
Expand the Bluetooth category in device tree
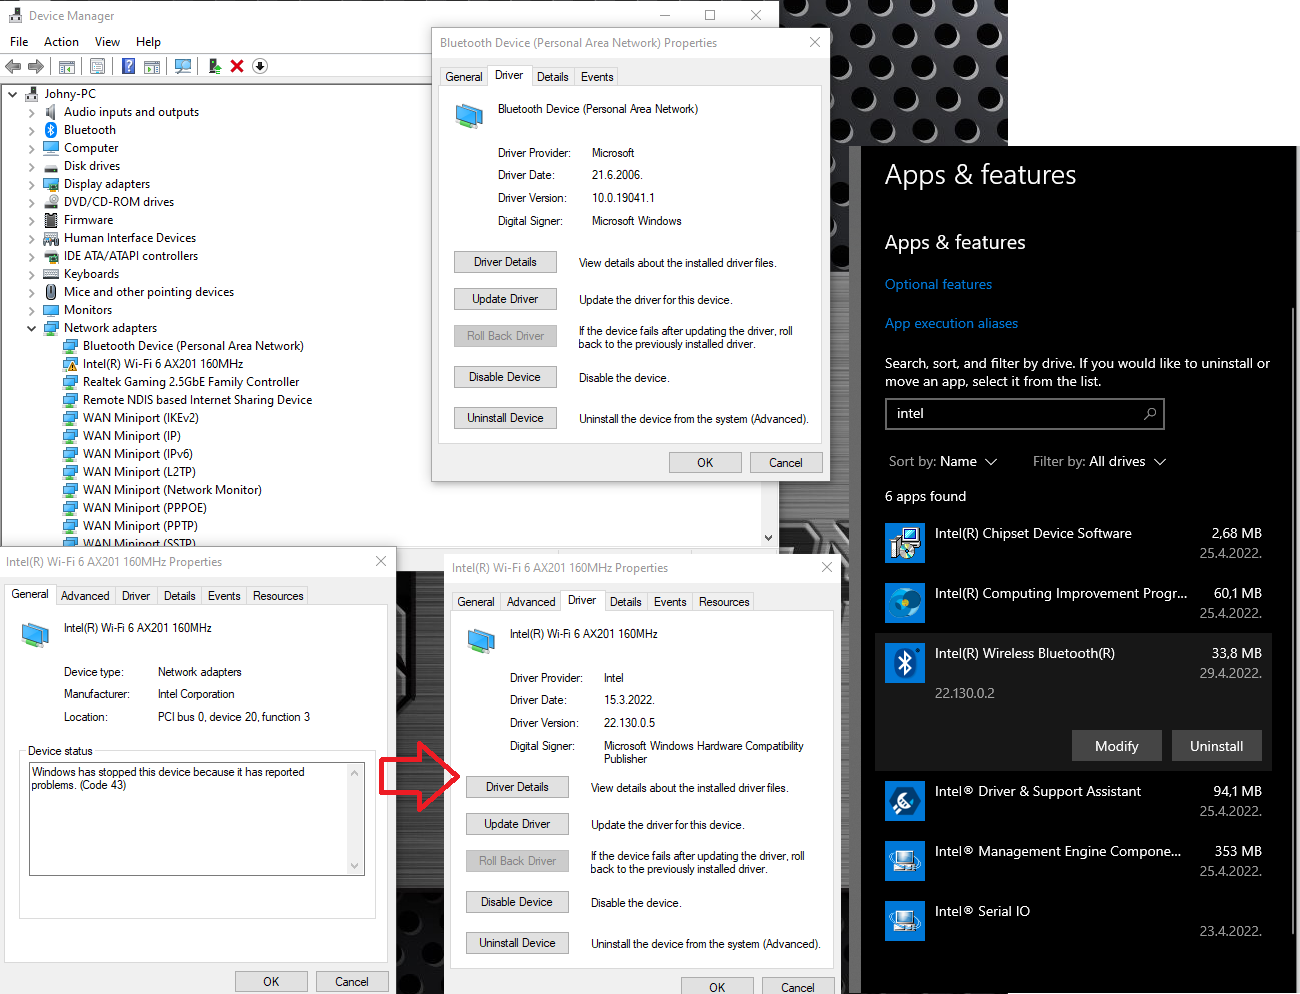(31, 131)
